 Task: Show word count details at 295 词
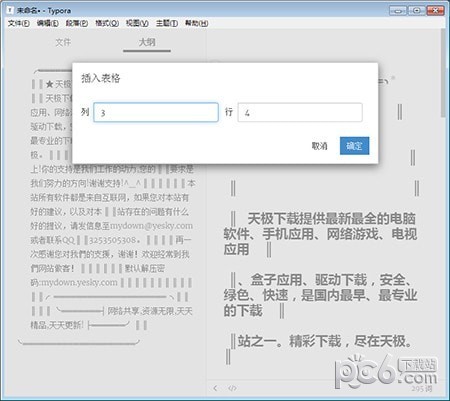pyautogui.click(x=421, y=389)
